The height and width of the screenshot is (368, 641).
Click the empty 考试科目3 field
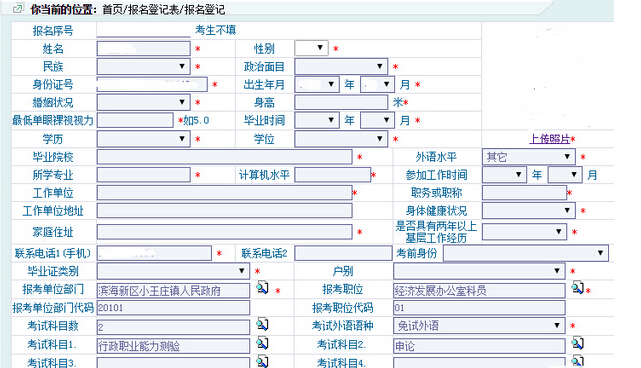pos(173,363)
